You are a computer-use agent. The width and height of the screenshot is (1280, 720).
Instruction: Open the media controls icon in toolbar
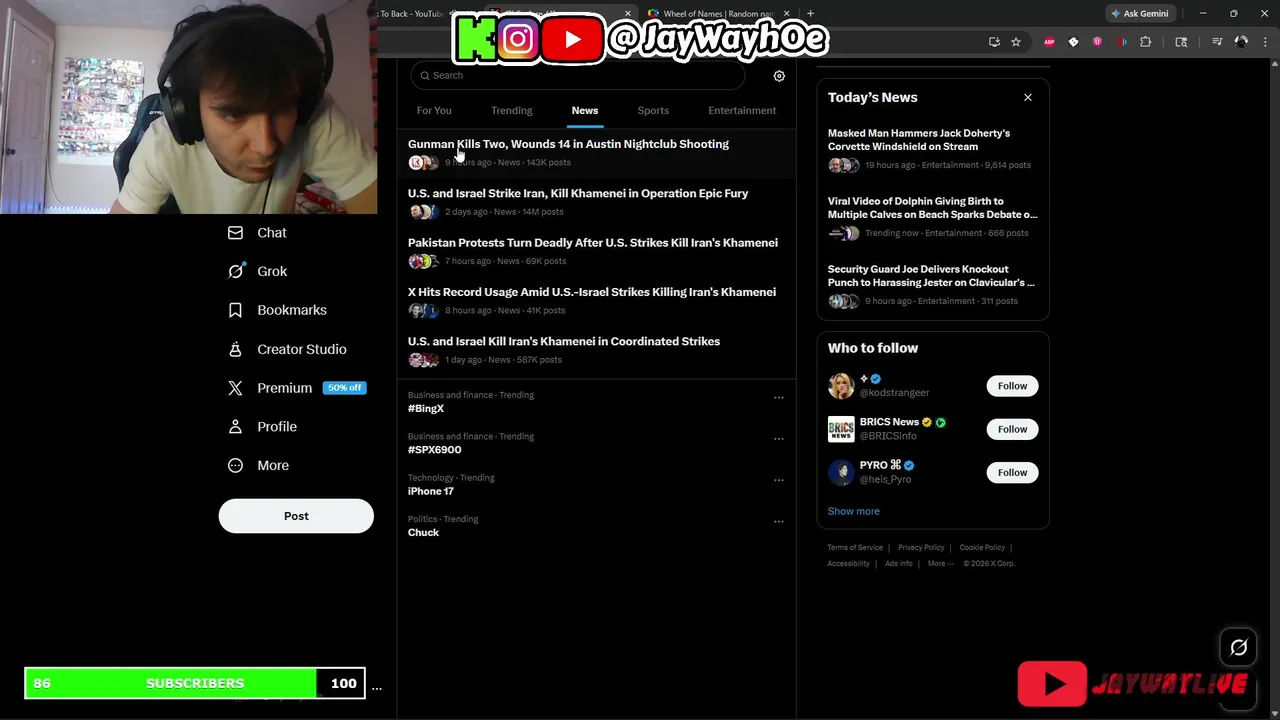click(x=1217, y=42)
